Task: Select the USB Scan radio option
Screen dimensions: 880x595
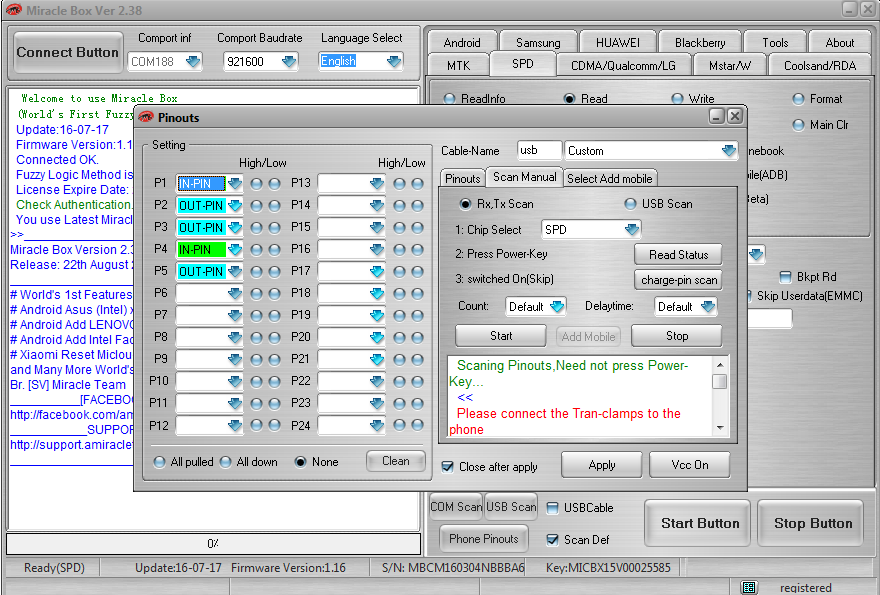Action: point(630,204)
